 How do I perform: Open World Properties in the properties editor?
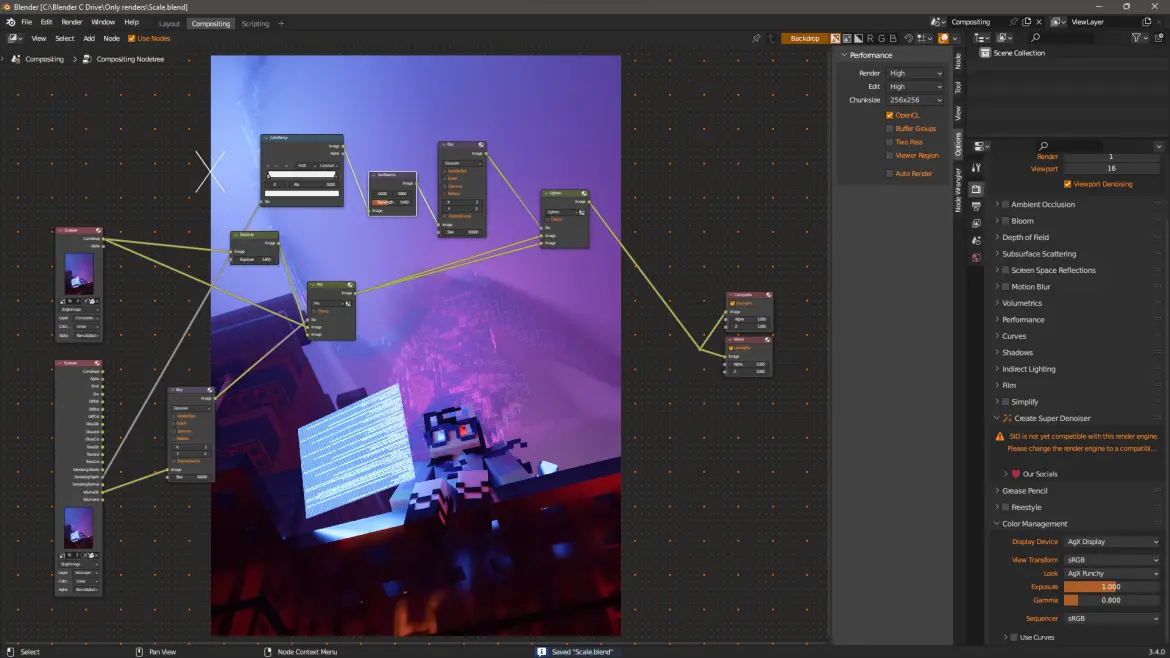(x=976, y=258)
